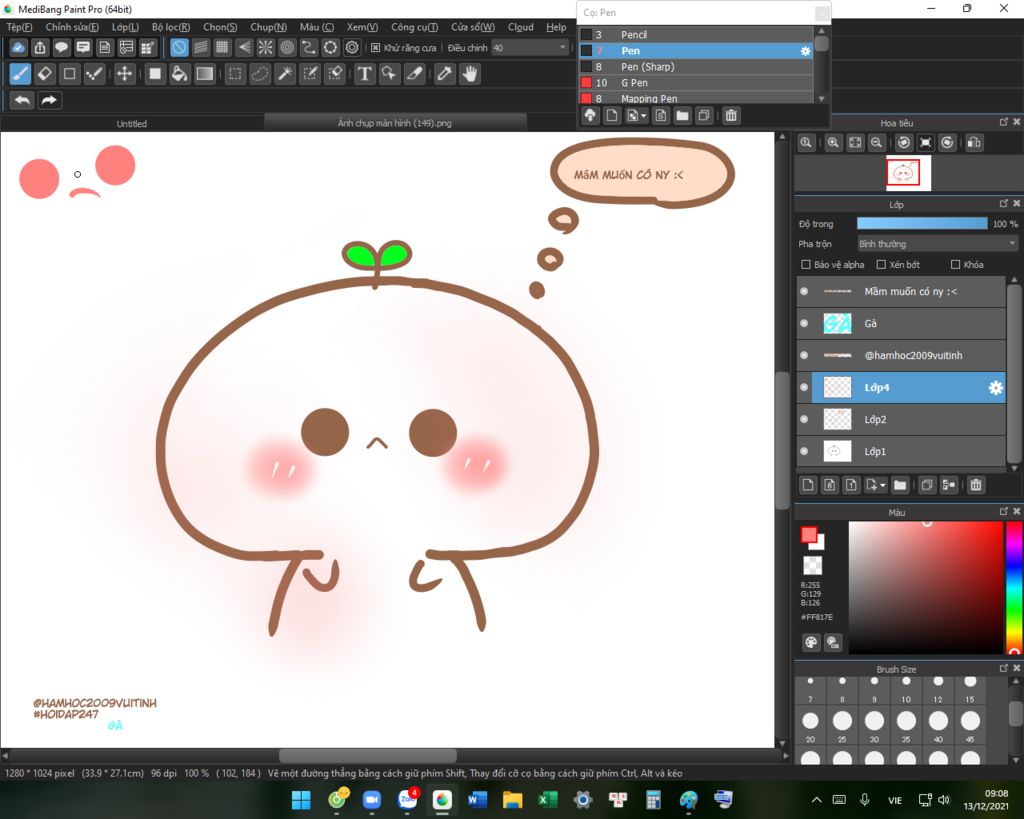1024x819 pixels.
Task: Click the navigator preview thumbnail
Action: coord(908,172)
